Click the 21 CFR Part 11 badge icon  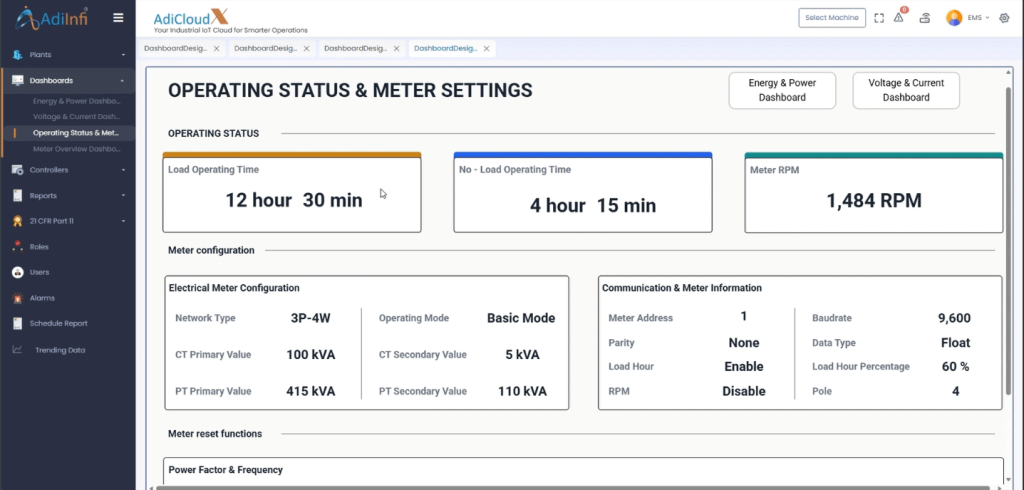18,221
